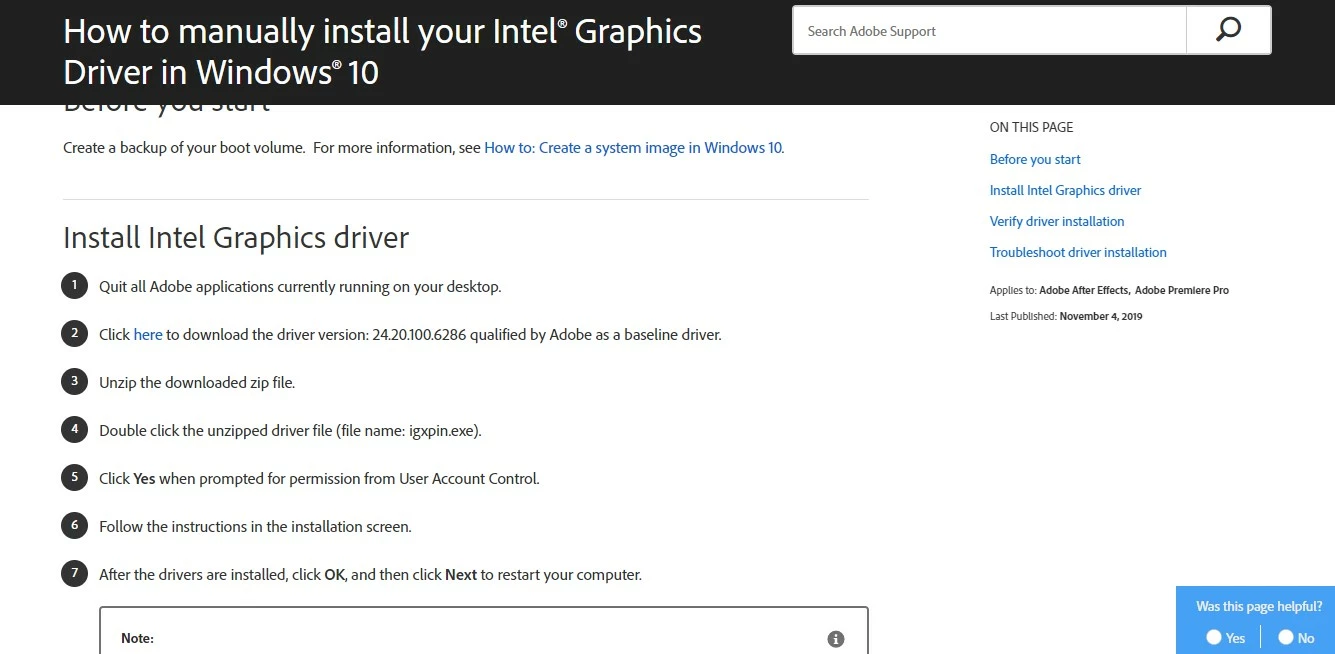1335x654 pixels.
Task: Click into the Search Adobe Support field
Action: point(989,31)
